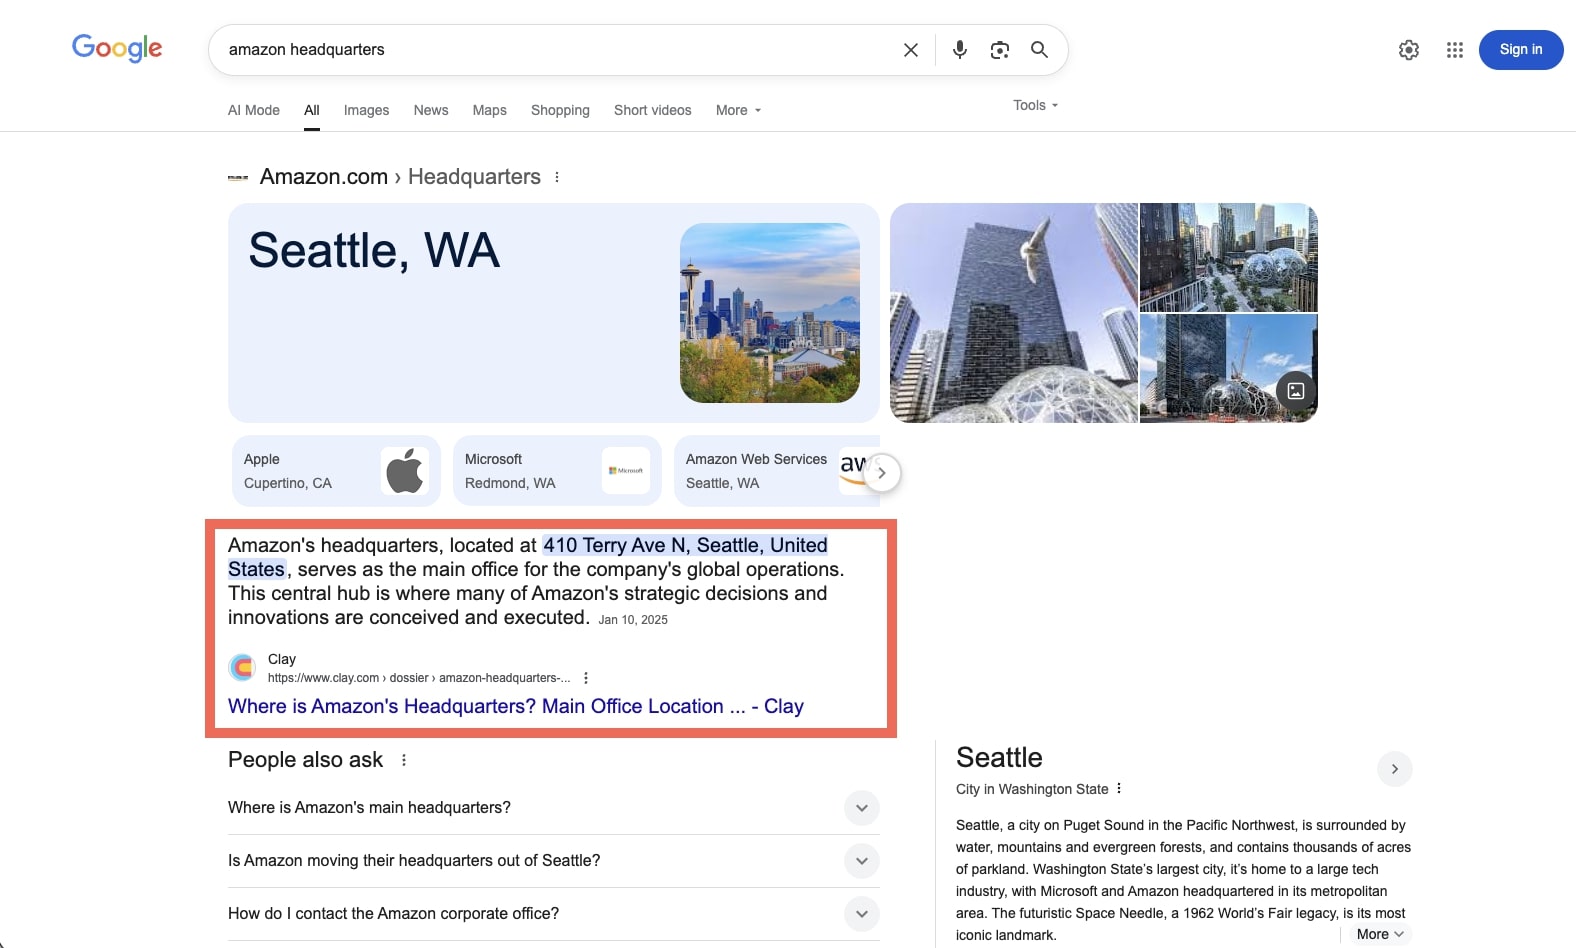Open the Tools dropdown
Image resolution: width=1576 pixels, height=948 pixels.
(1036, 105)
